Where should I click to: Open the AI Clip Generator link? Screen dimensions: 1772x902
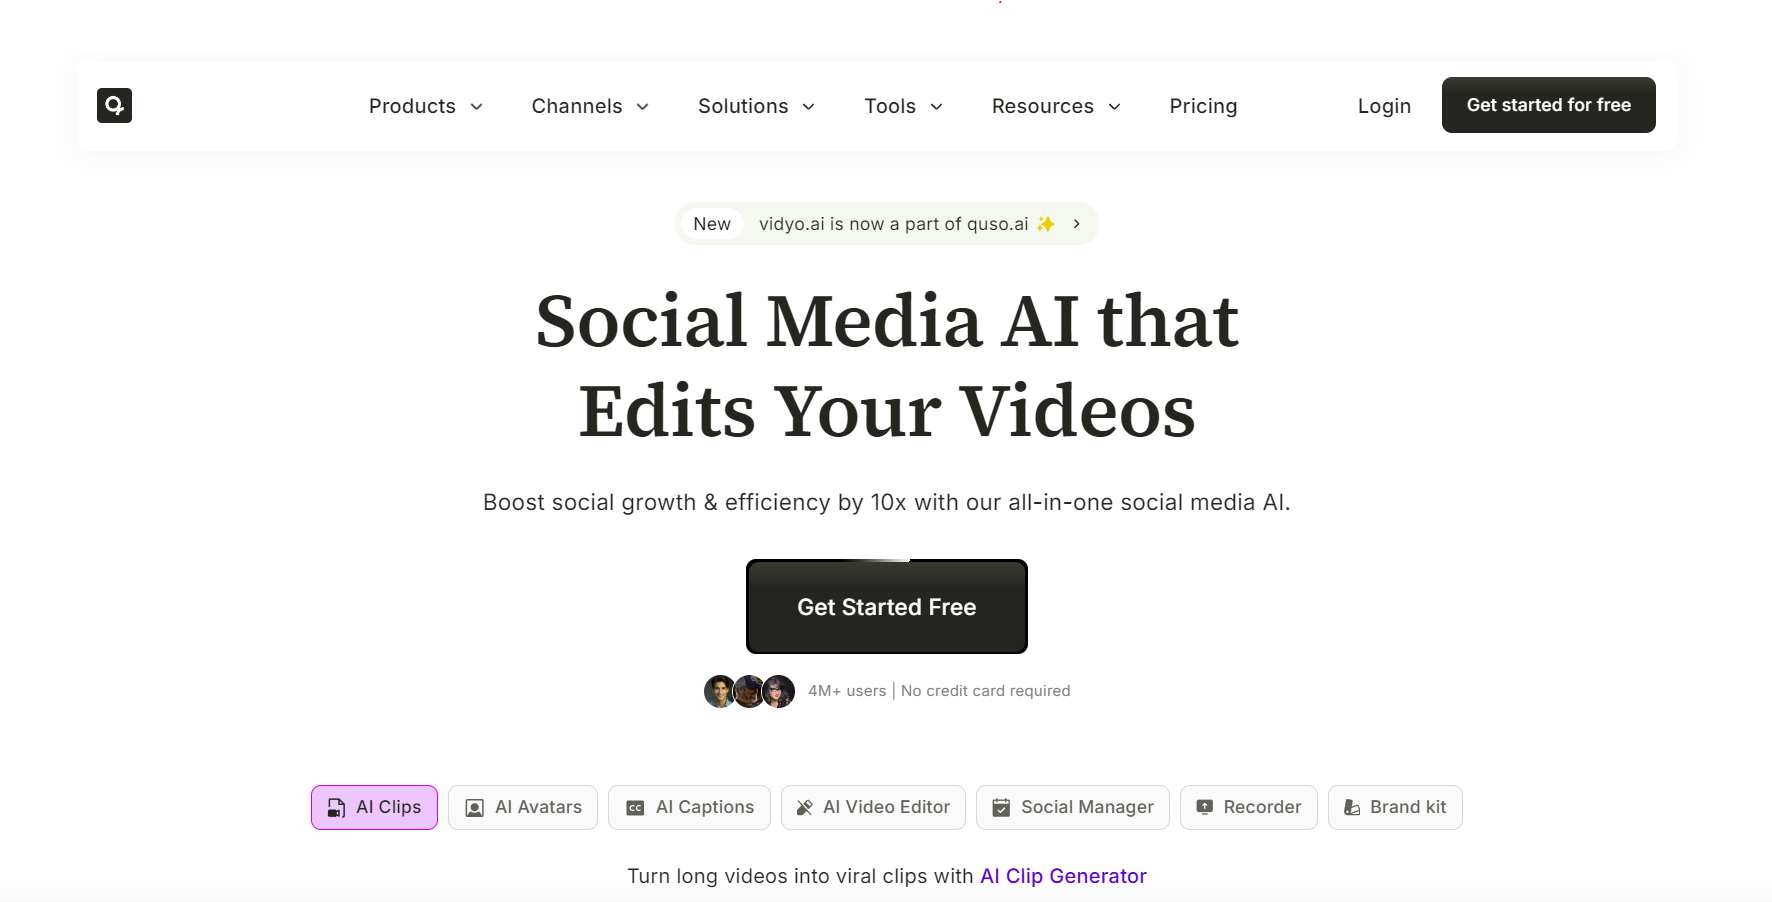point(1063,876)
